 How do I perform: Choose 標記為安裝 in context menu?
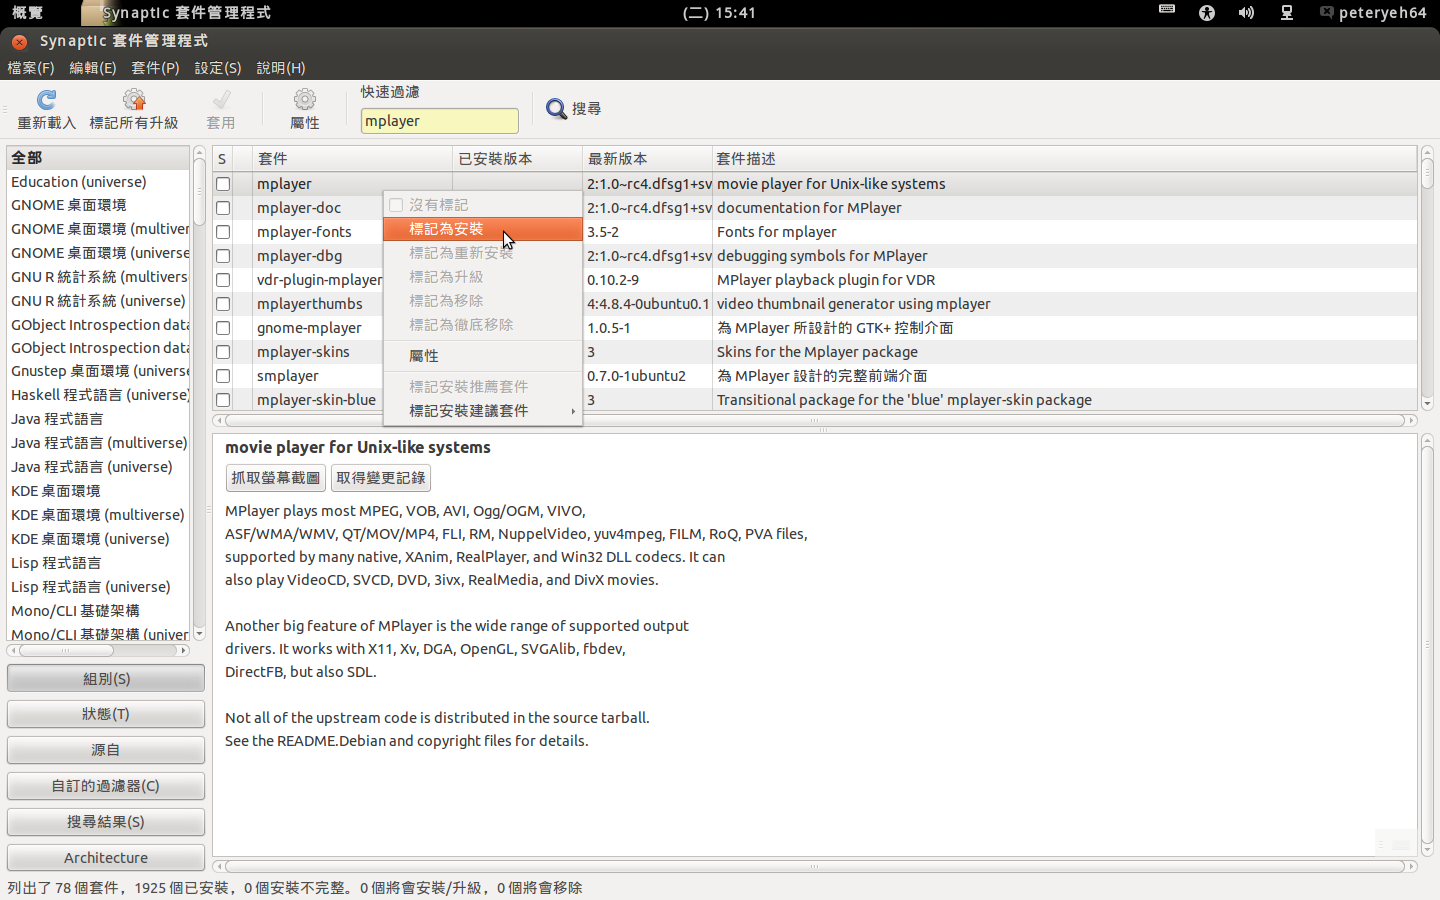483,229
